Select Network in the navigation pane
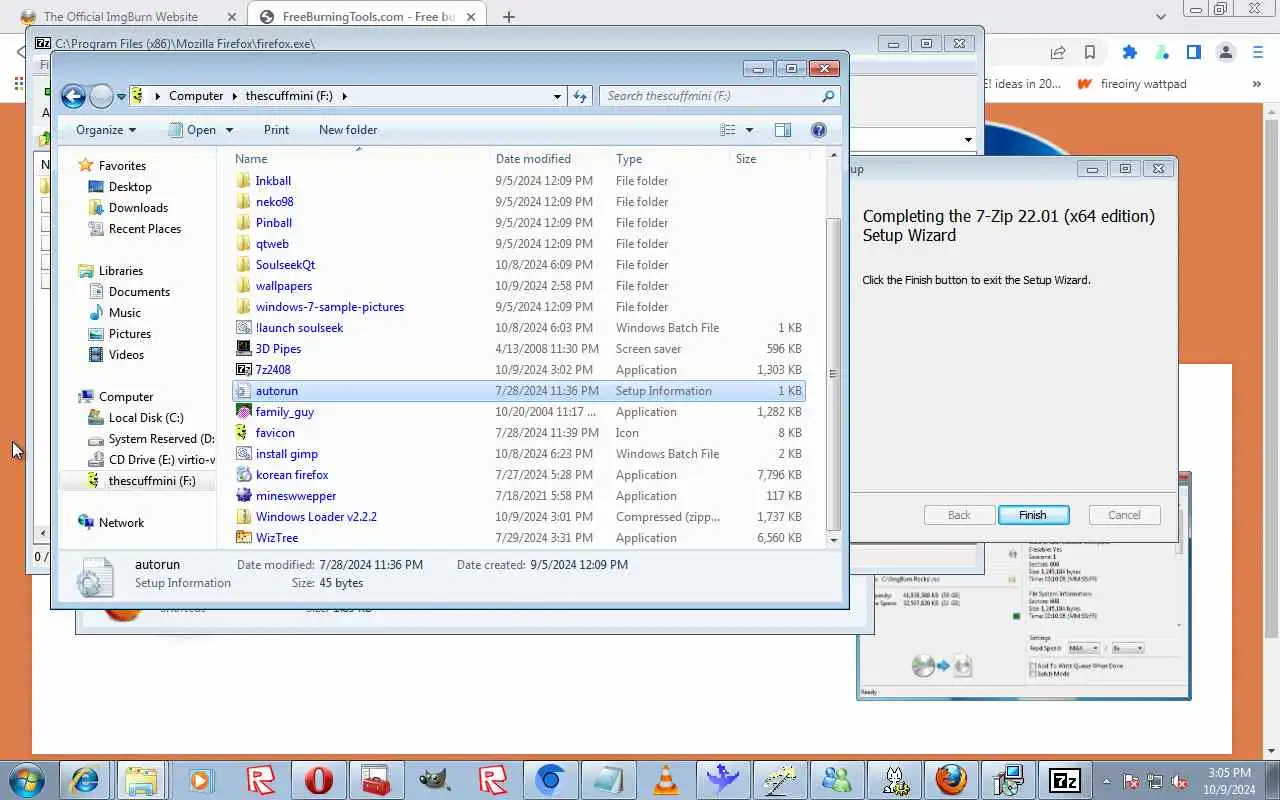Screen dimensions: 1280x800 (x=121, y=523)
